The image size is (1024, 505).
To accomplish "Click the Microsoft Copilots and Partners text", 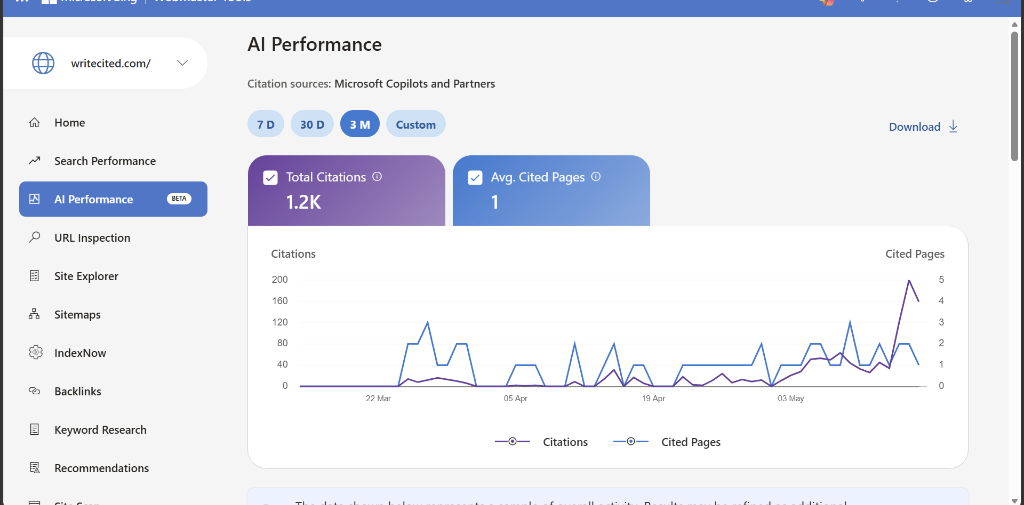I will click(415, 84).
